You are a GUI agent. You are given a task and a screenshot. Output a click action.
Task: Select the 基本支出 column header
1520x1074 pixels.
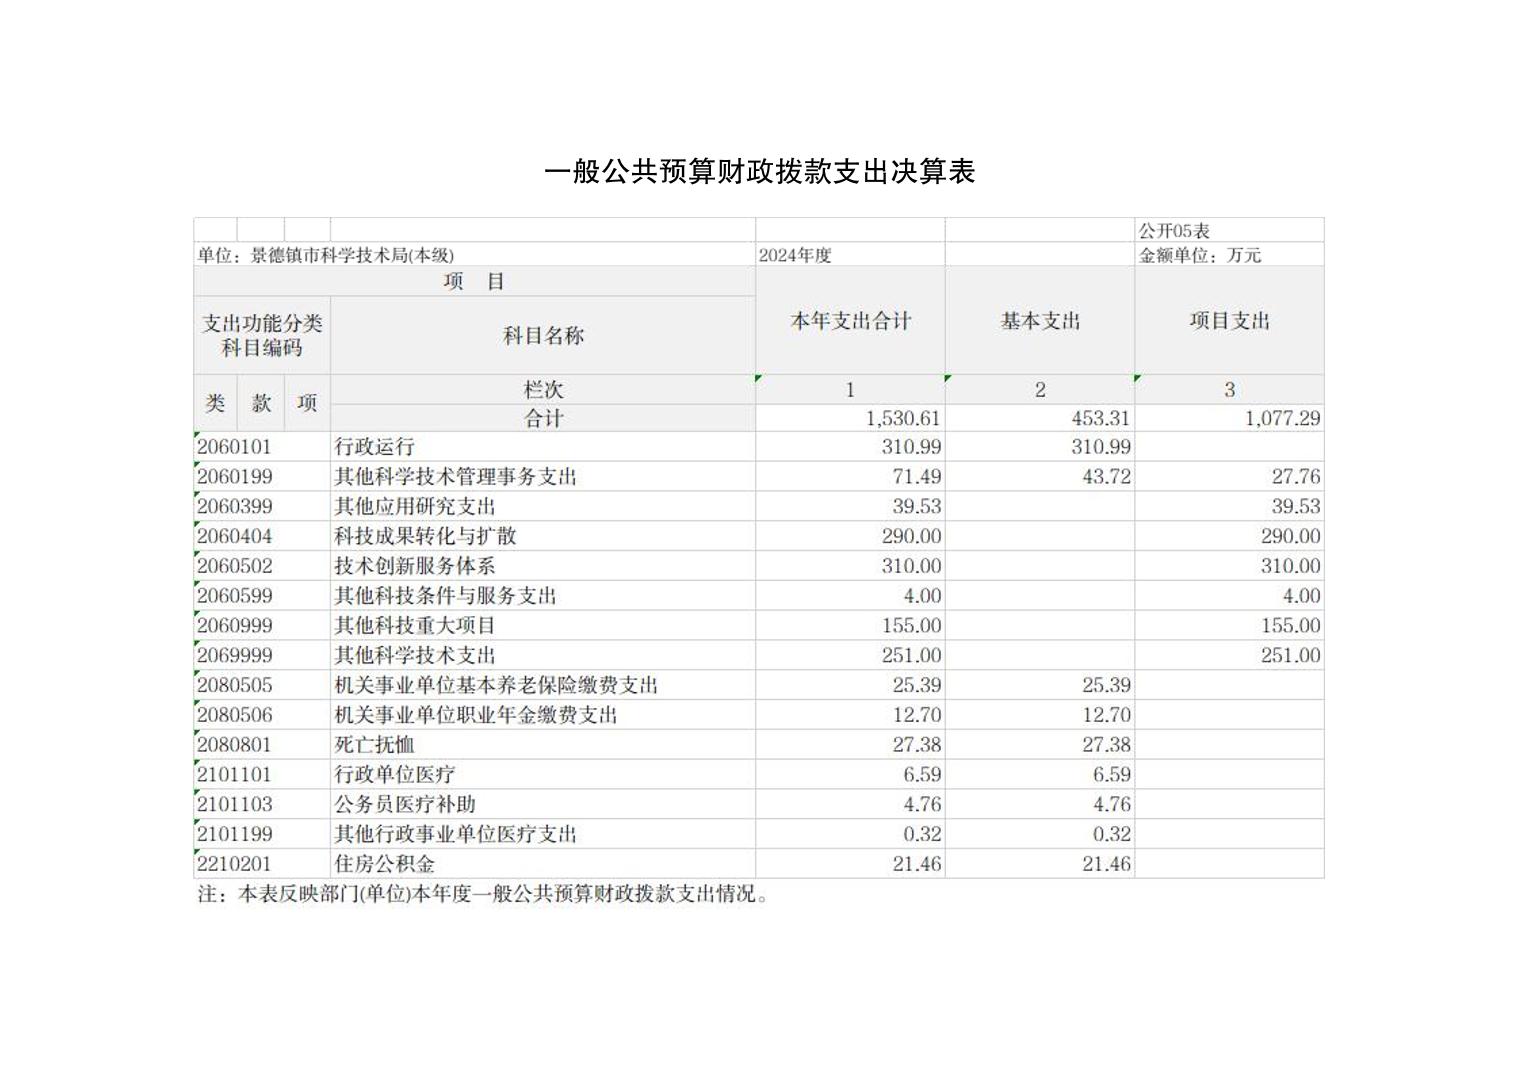1040,321
